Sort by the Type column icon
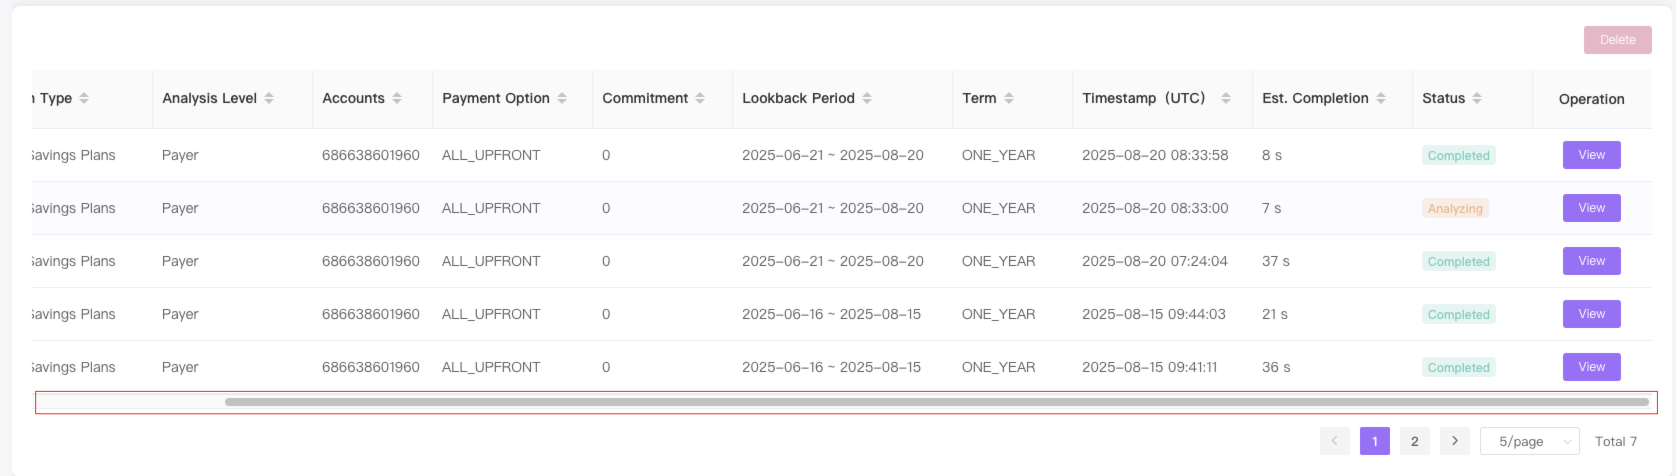Viewport: 1676px width, 476px height. tap(84, 98)
